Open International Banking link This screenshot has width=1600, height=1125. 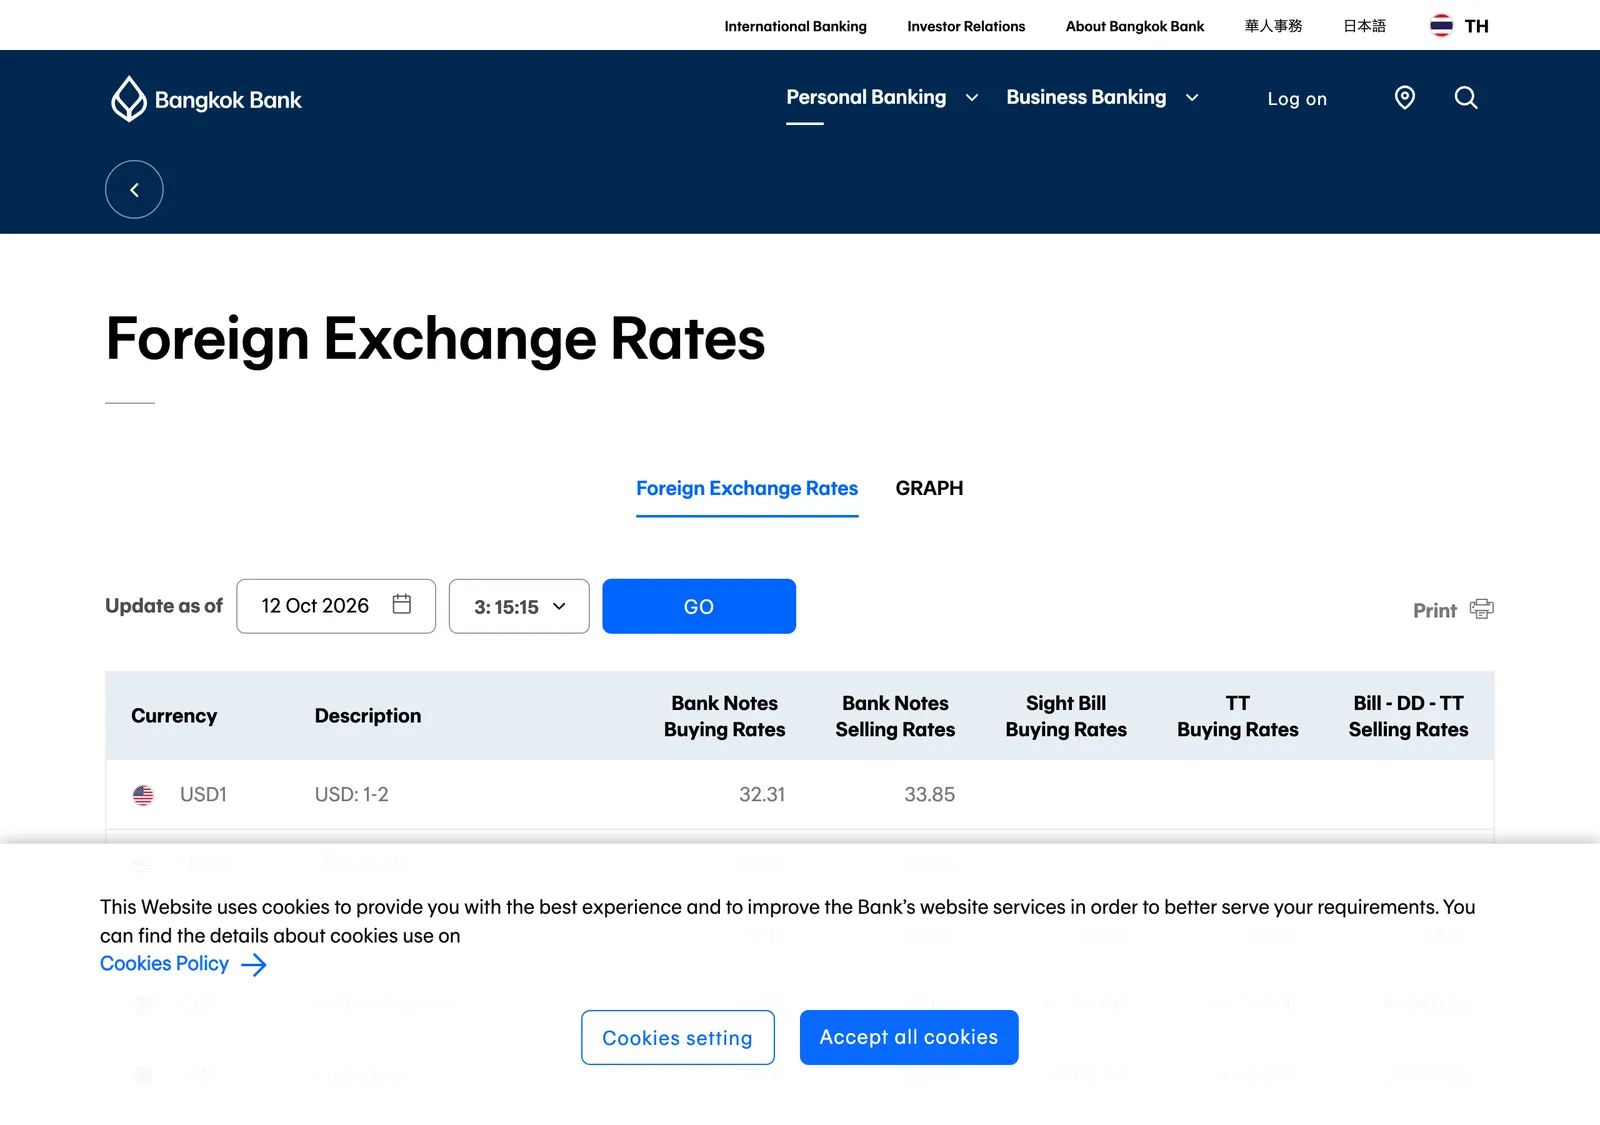pos(795,26)
